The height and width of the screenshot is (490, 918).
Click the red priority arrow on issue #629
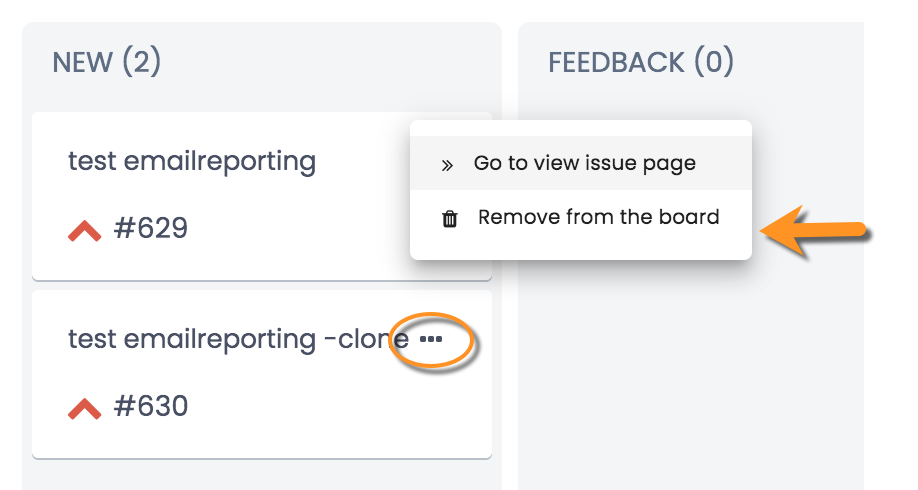click(84, 231)
